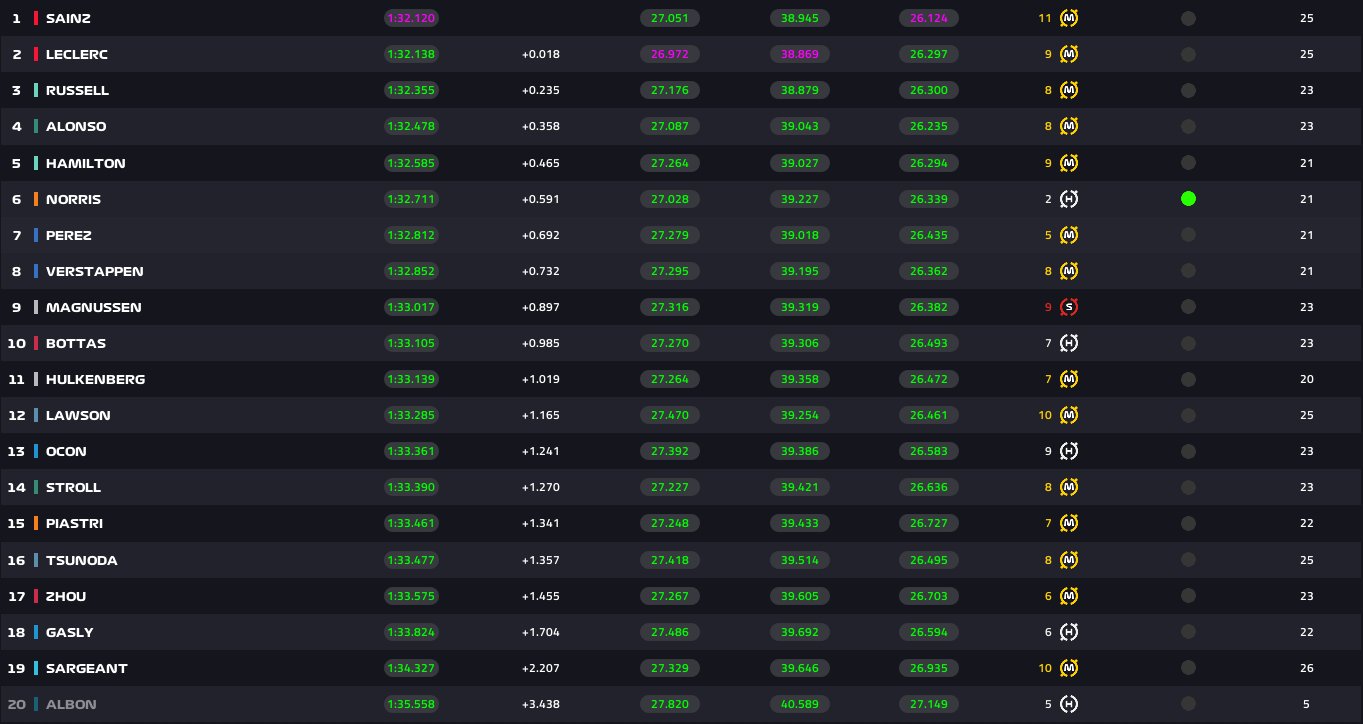This screenshot has width=1363, height=724.
Task: Click Perez's medium tyre icon
Action: pos(1069,235)
